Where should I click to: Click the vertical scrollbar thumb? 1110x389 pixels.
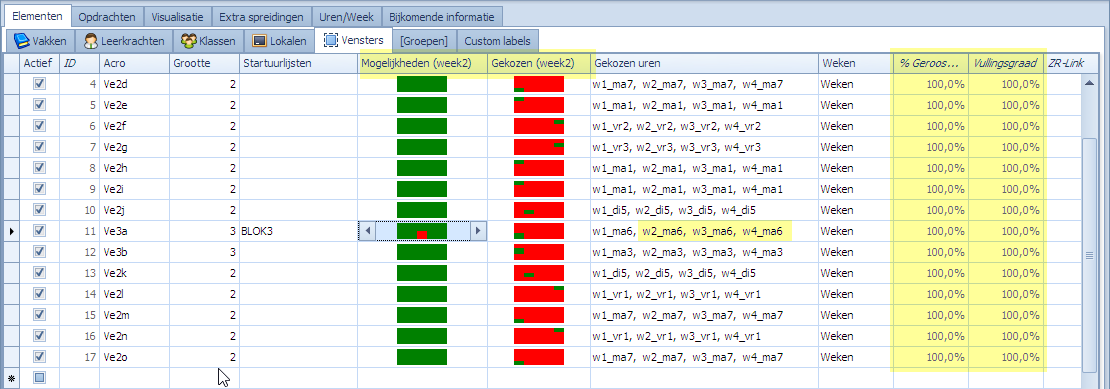(1089, 255)
